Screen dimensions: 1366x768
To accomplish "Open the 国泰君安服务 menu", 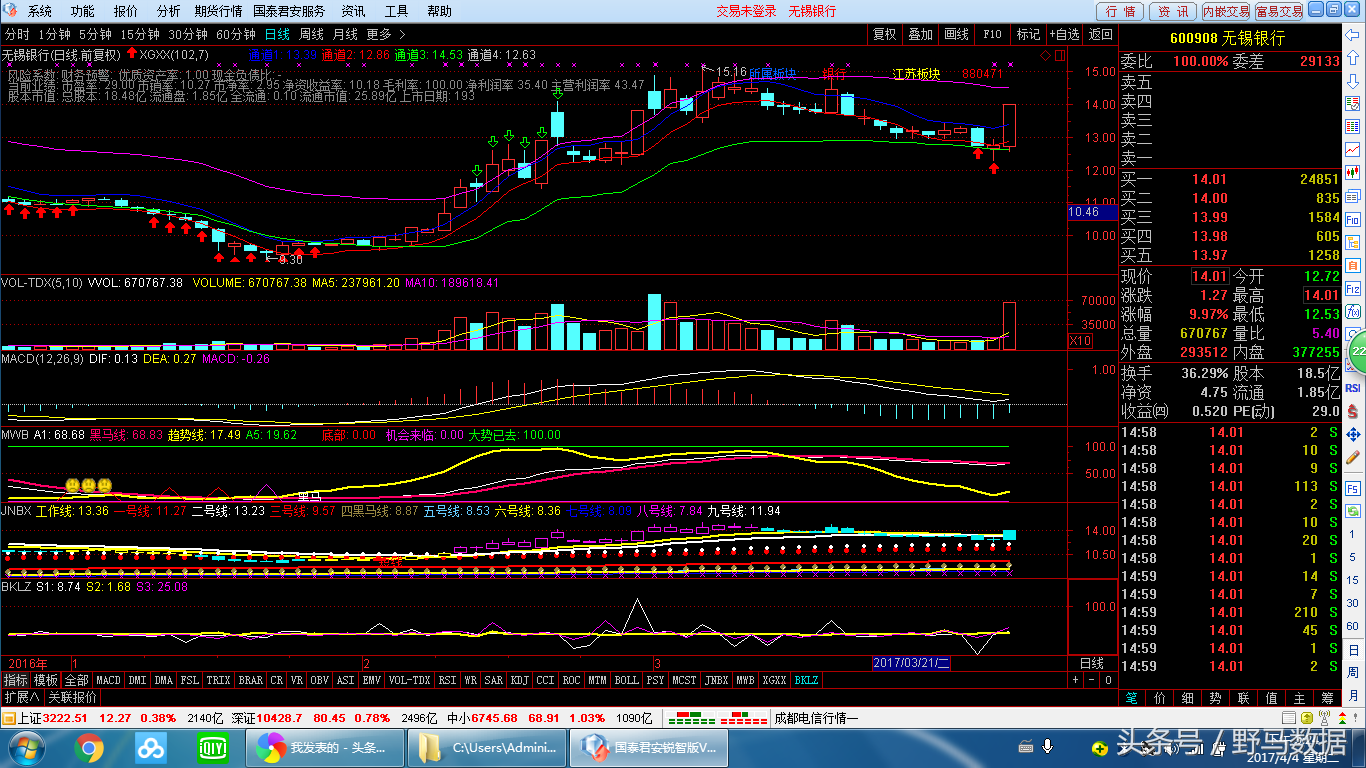I will (x=289, y=11).
